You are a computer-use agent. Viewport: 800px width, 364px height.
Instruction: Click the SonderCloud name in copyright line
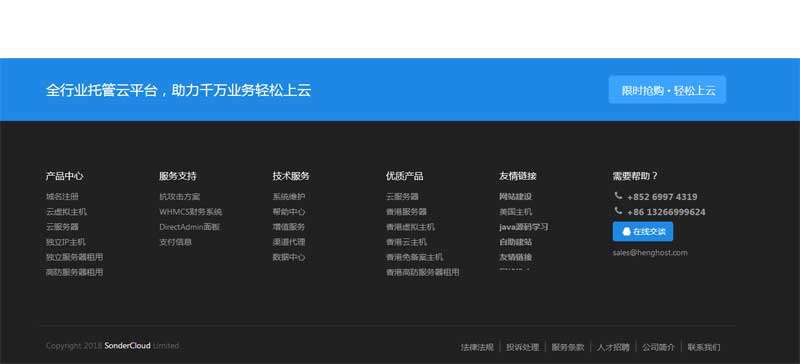[x=128, y=346]
